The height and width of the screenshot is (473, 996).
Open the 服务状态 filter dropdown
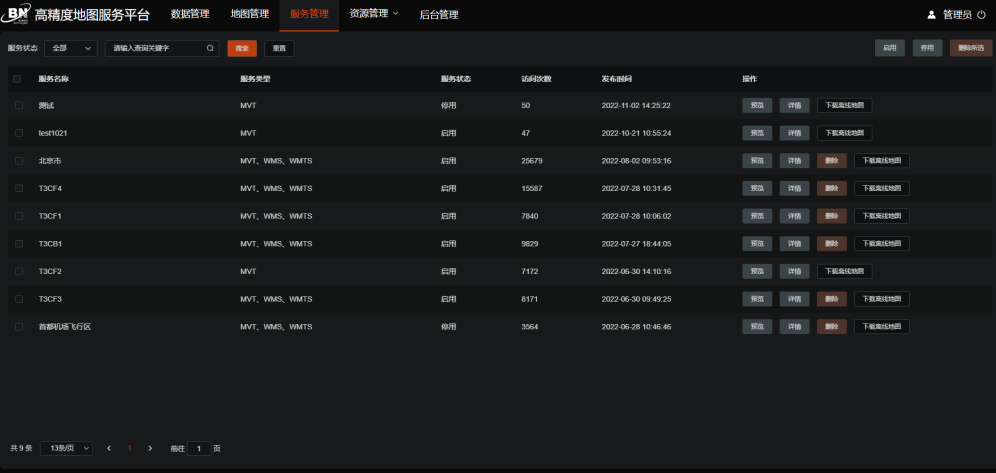(x=71, y=48)
